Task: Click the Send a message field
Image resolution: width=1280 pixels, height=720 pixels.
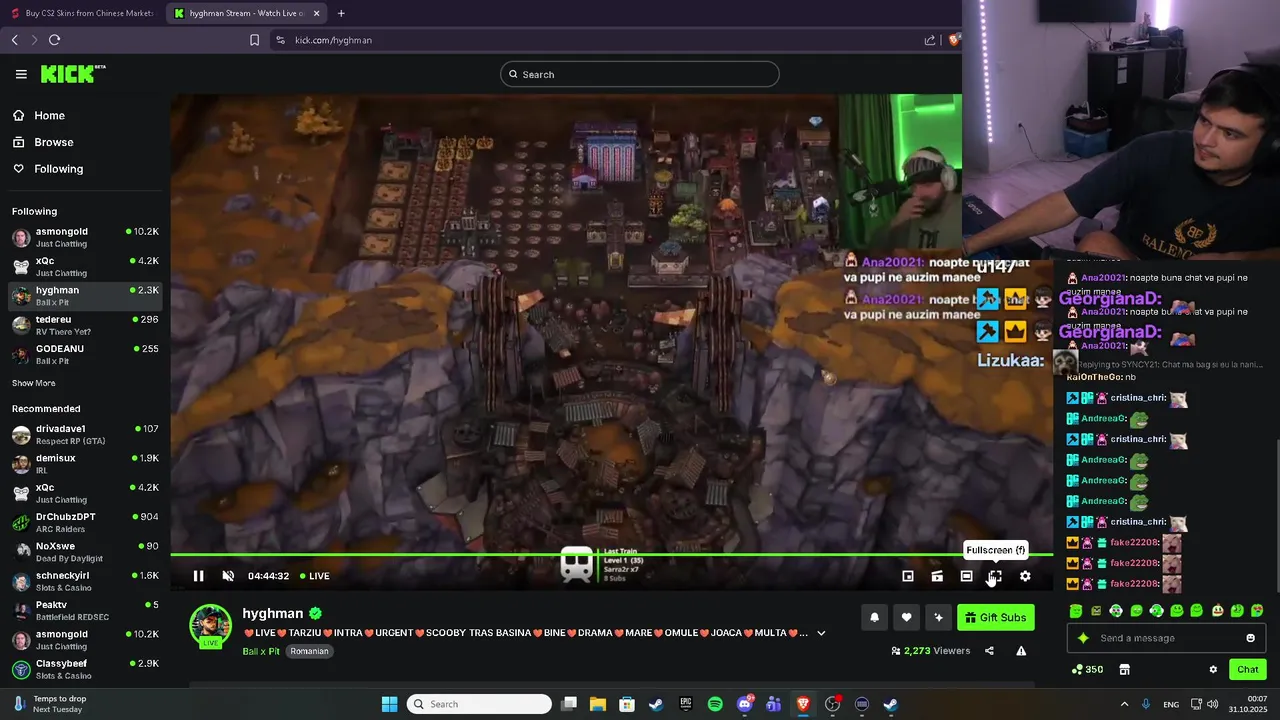Action: (1165, 638)
